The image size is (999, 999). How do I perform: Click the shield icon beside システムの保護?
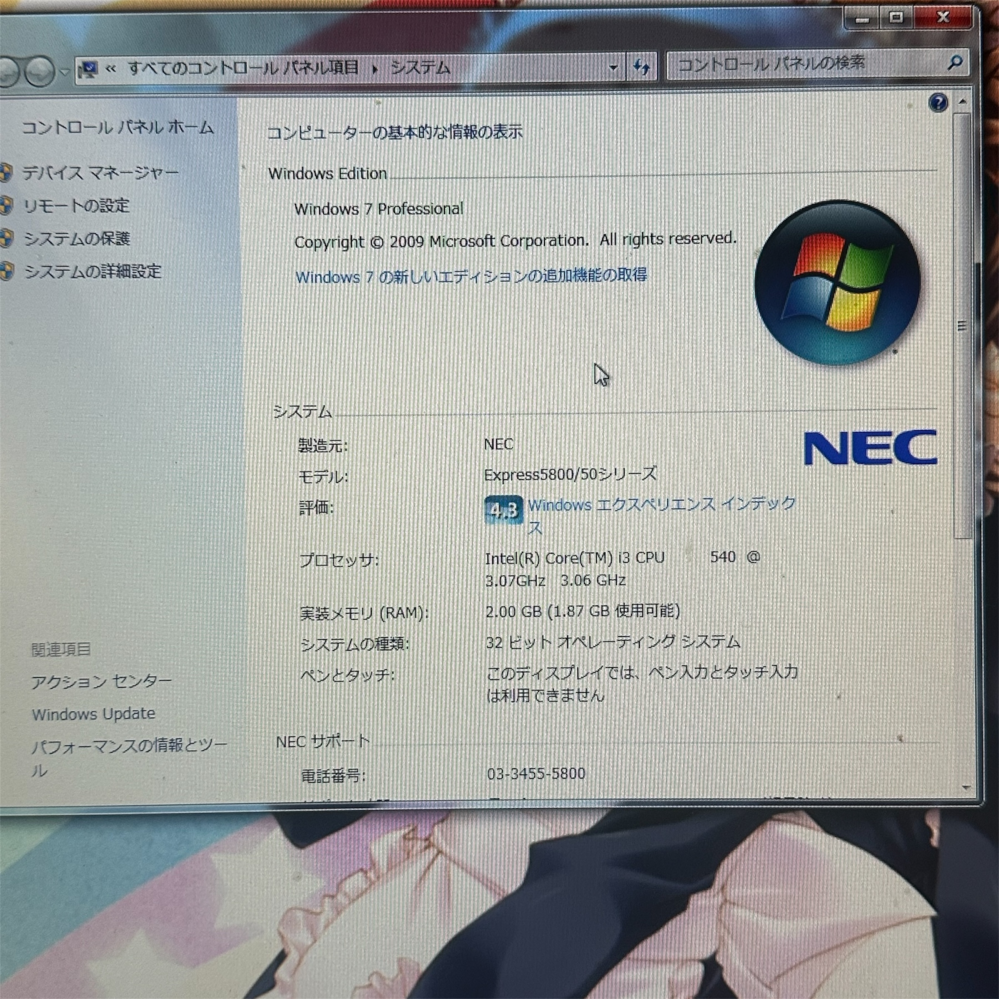click(6, 238)
